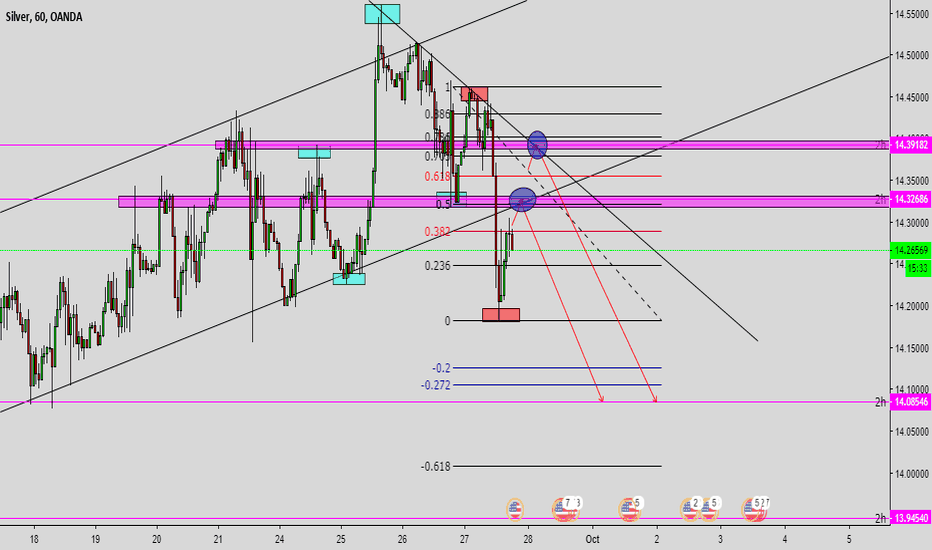Click the green 15:33 bar countdown label

(918, 269)
